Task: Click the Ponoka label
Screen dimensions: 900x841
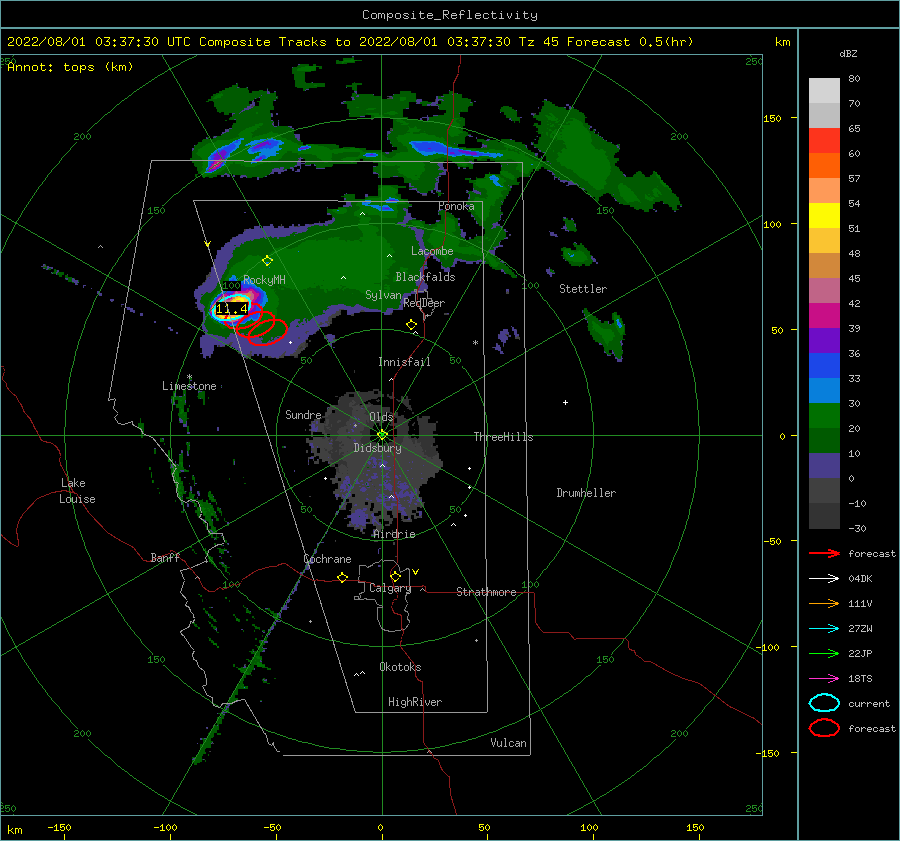Action: pos(456,206)
